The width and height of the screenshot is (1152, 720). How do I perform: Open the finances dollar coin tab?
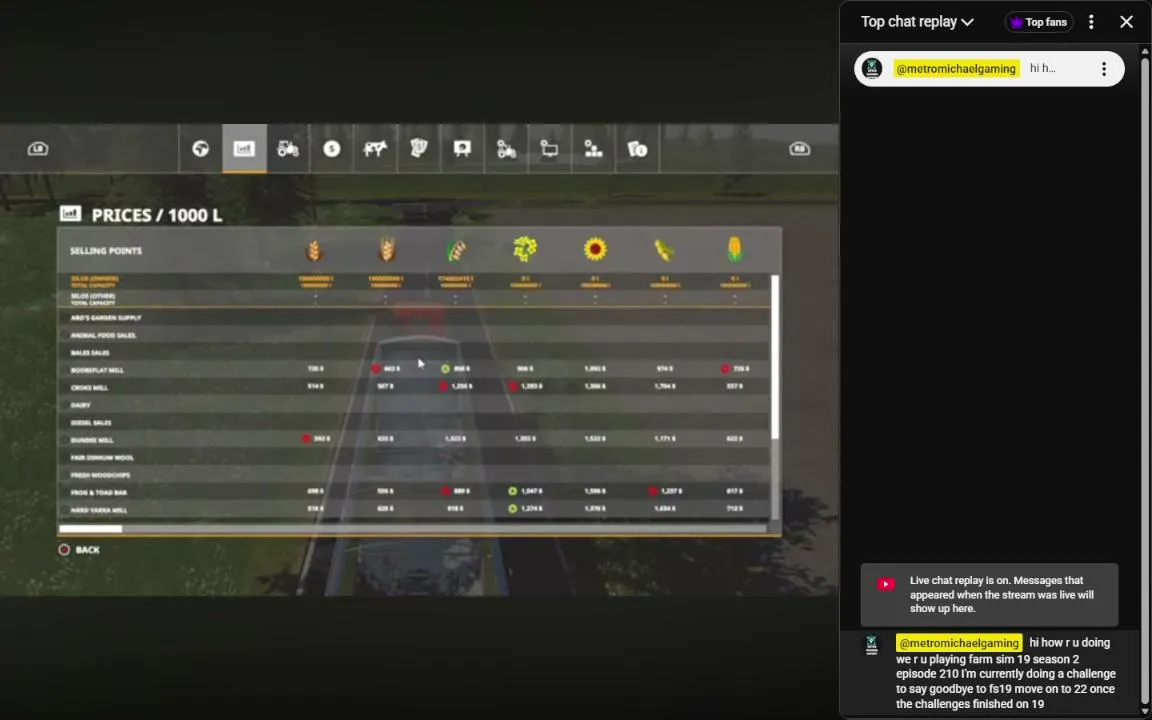331,149
